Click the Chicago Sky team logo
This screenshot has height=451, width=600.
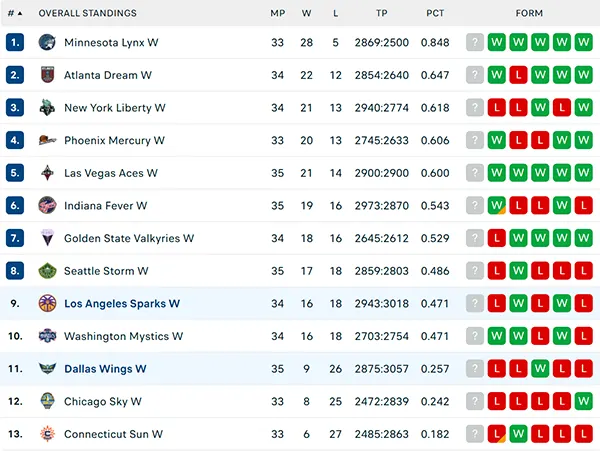47,401
